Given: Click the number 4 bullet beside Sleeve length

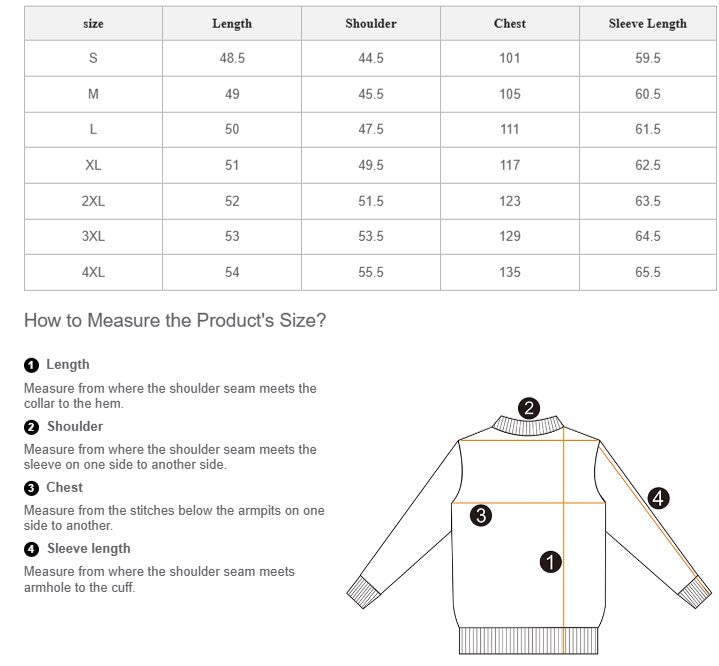Looking at the screenshot, I should pos(31,549).
